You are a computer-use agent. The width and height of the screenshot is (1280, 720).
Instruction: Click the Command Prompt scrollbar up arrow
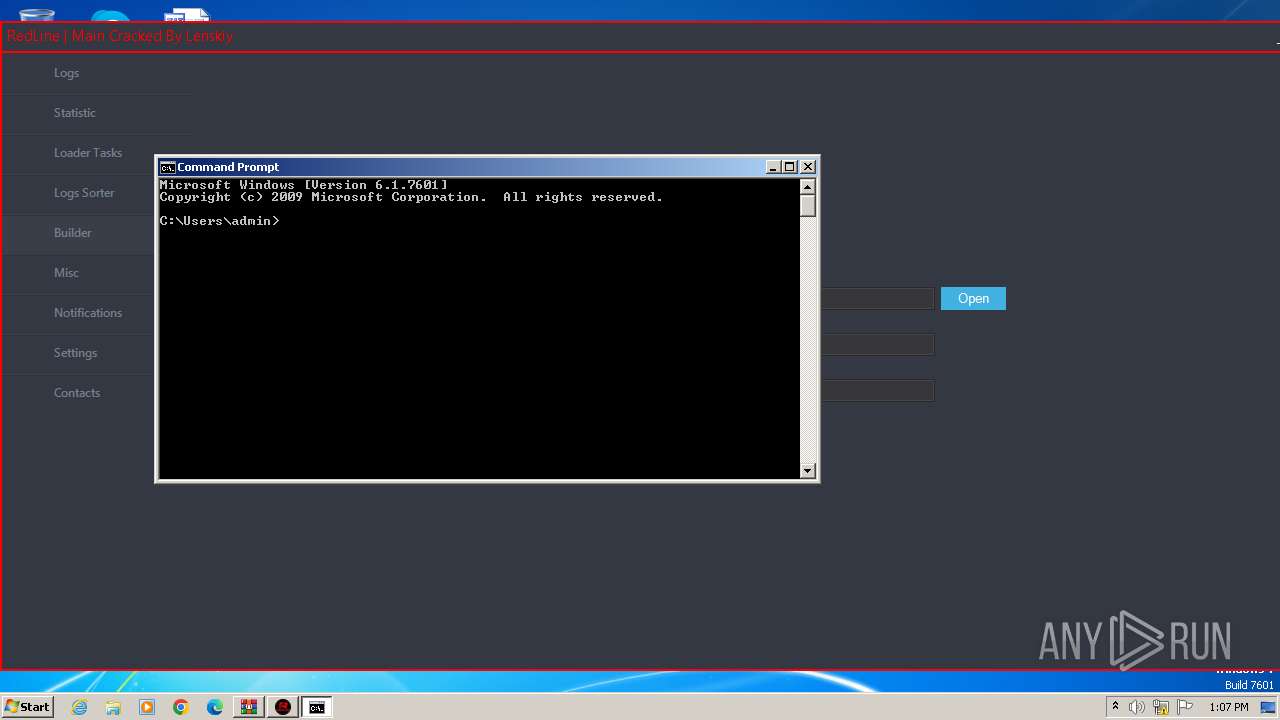[808, 187]
